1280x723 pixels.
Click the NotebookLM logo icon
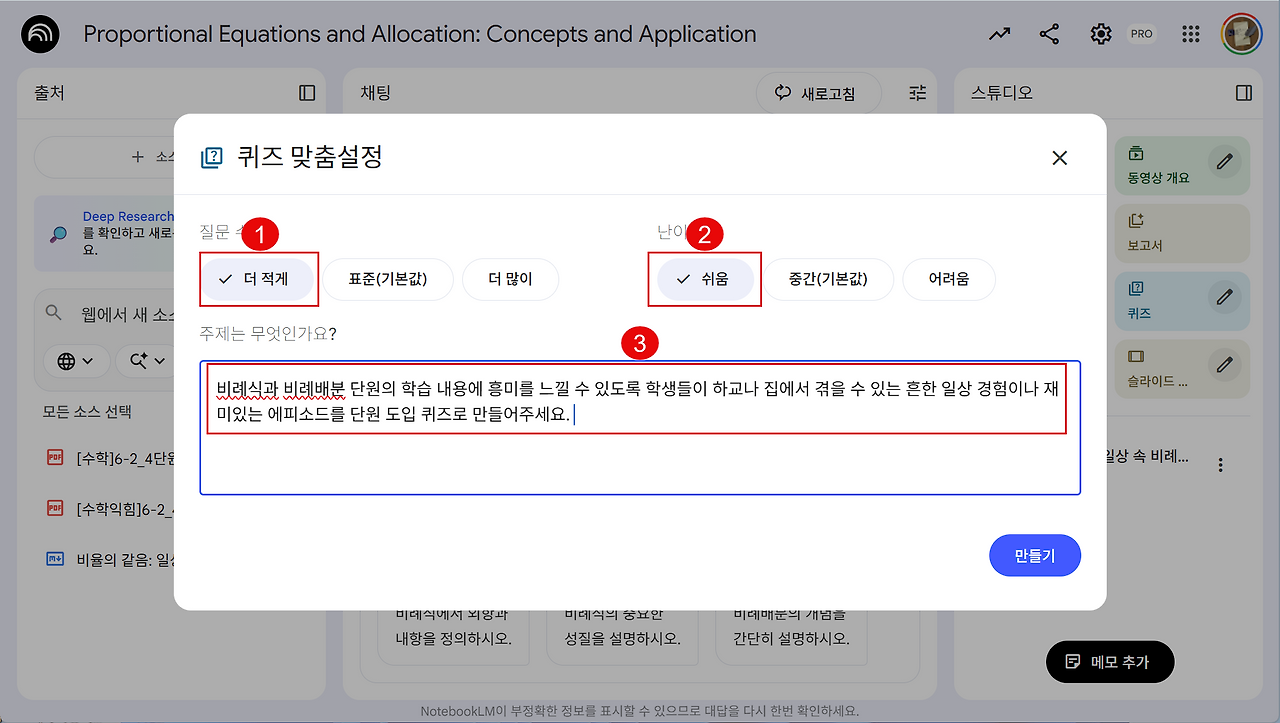[x=40, y=34]
